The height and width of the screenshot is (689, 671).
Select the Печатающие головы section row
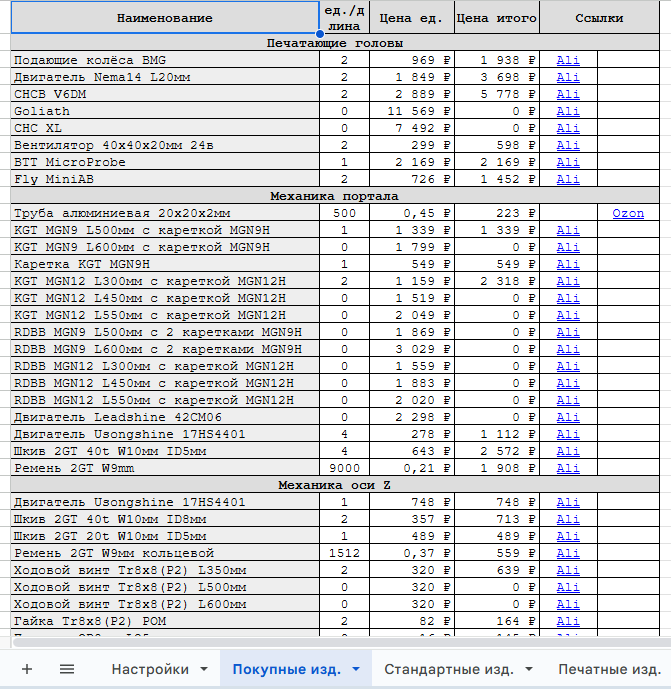335,43
